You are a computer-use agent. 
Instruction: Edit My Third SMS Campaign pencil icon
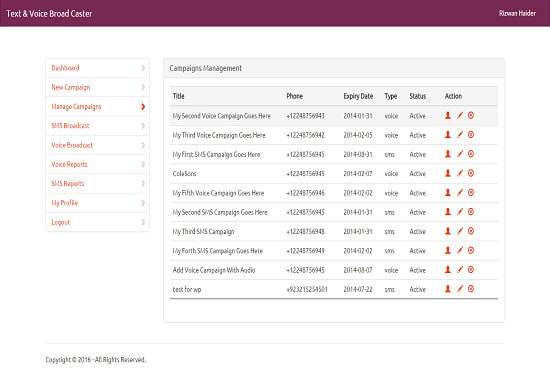[x=460, y=231]
